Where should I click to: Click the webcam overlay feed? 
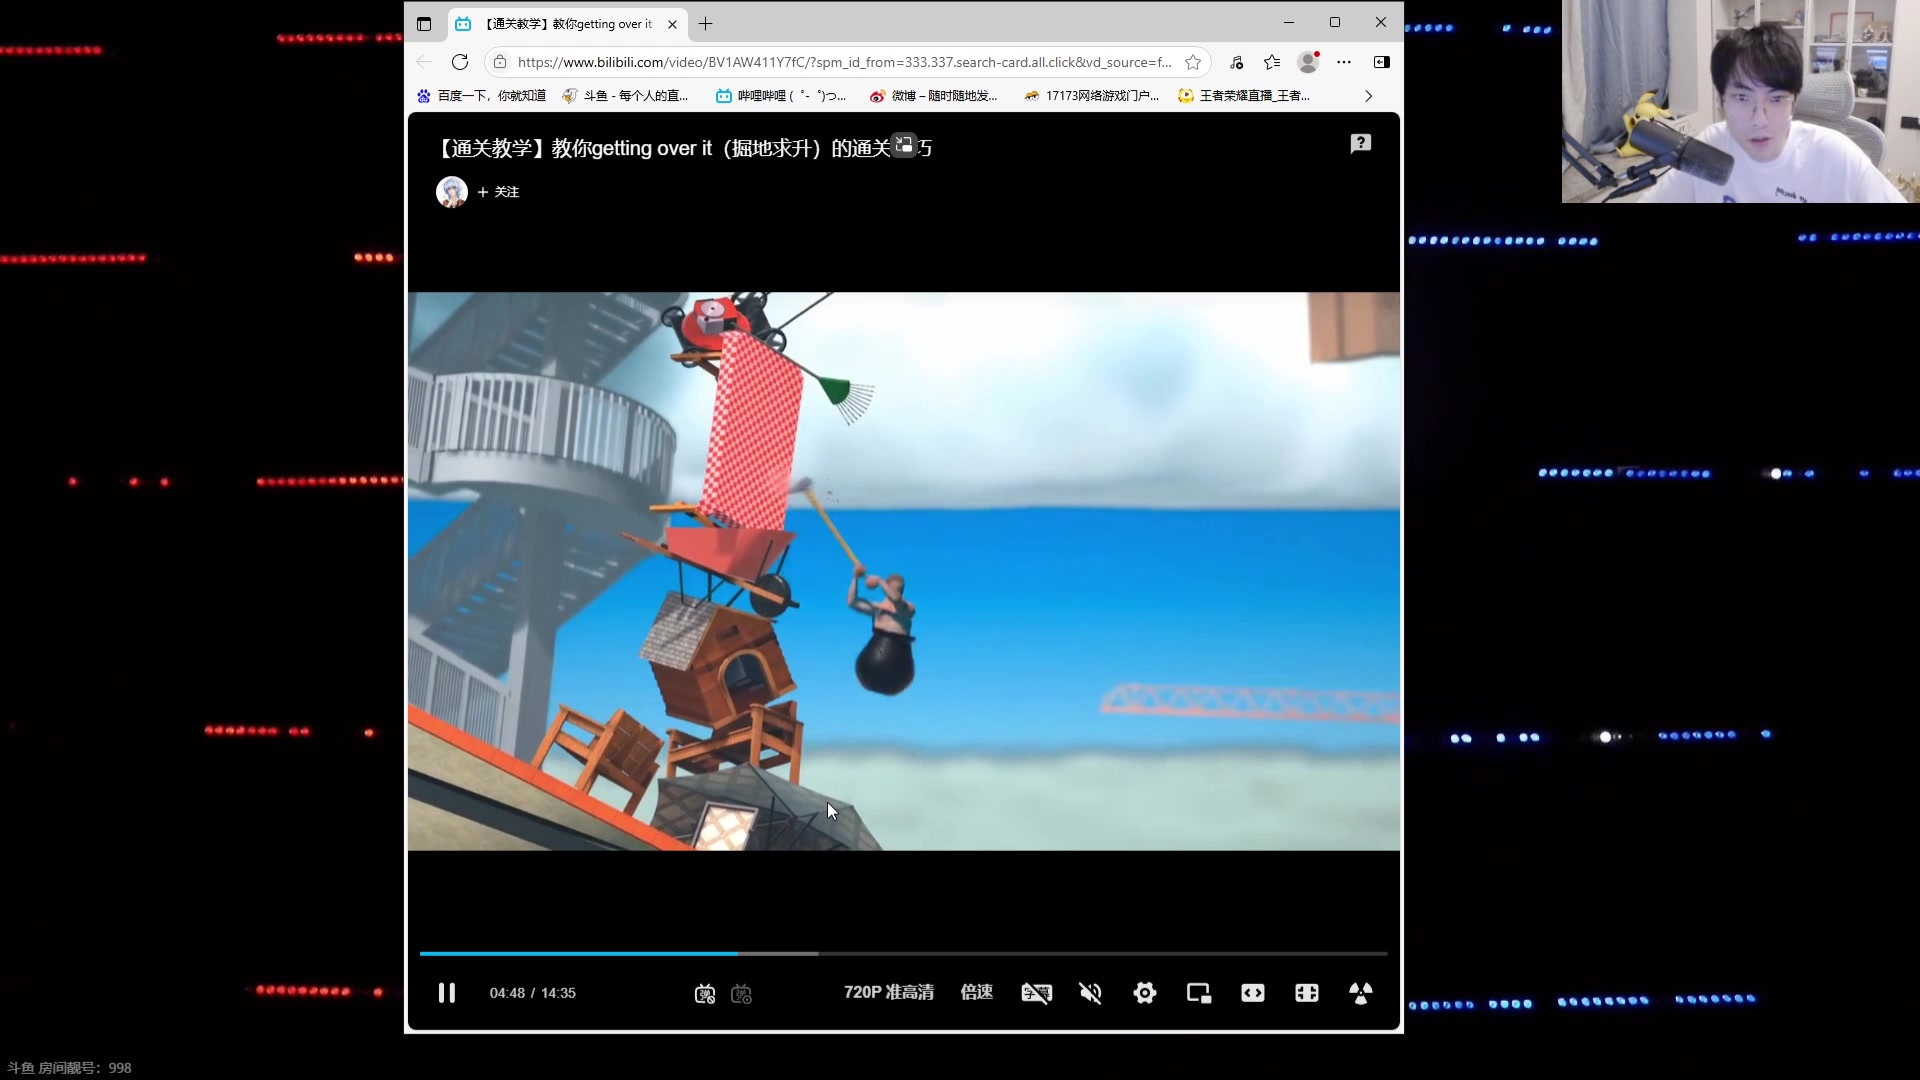[1740, 101]
